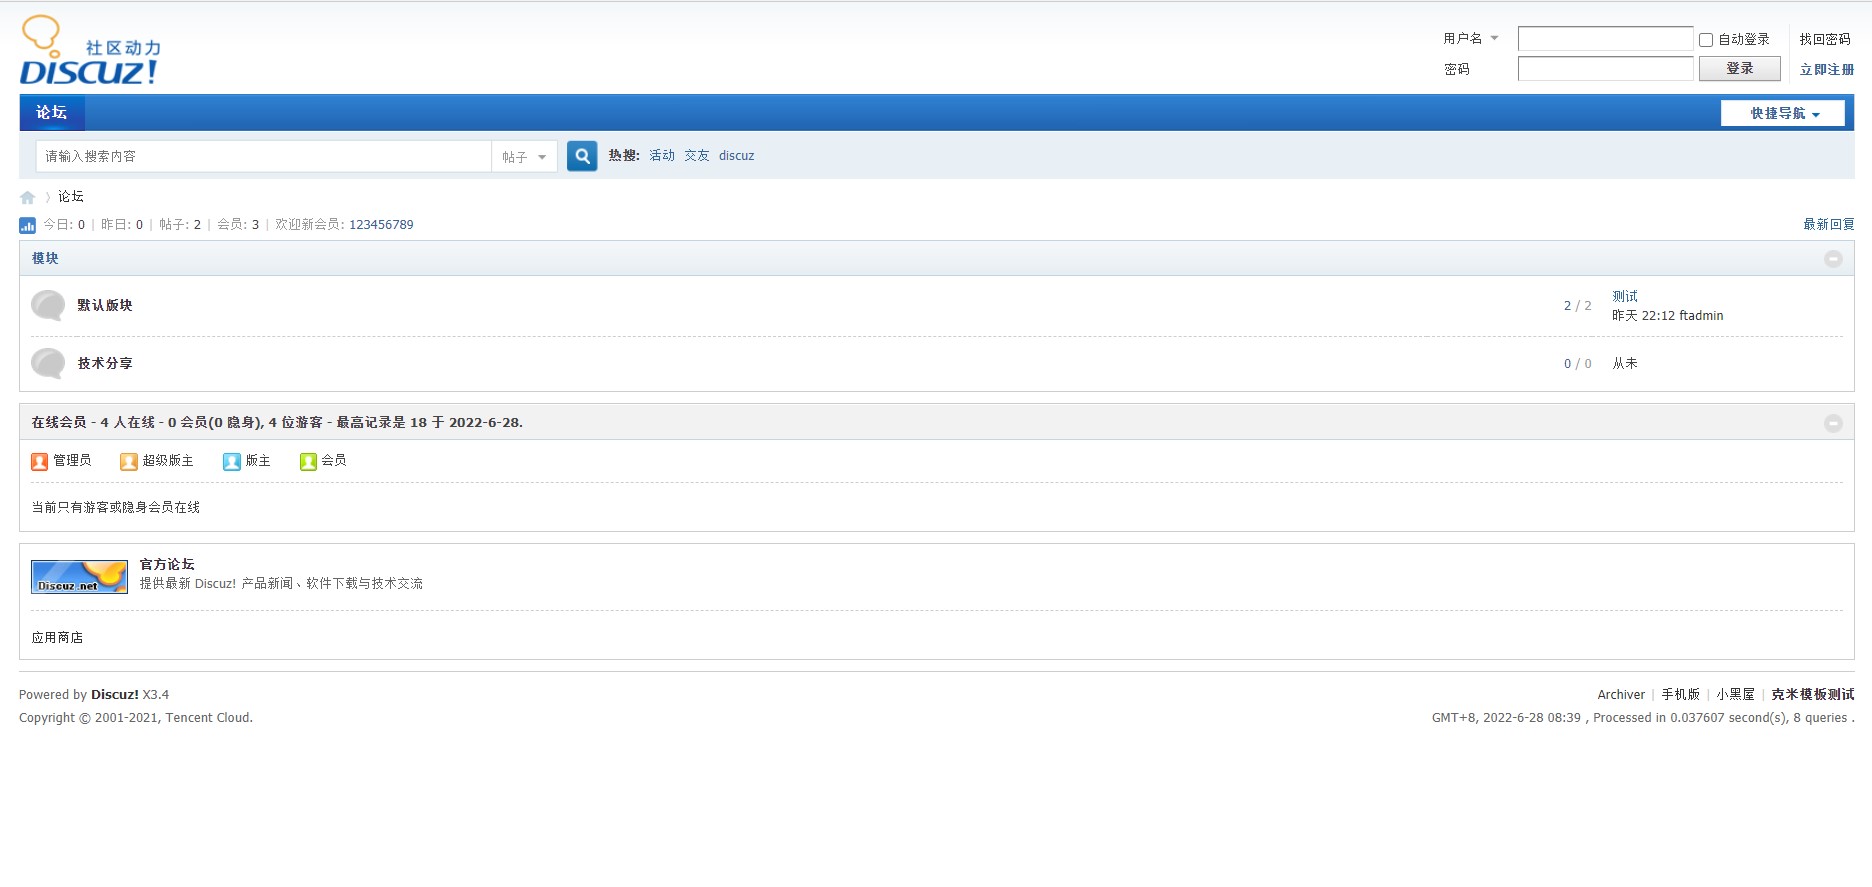
Task: Click the 管理员 orange user icon
Action: pyautogui.click(x=40, y=461)
